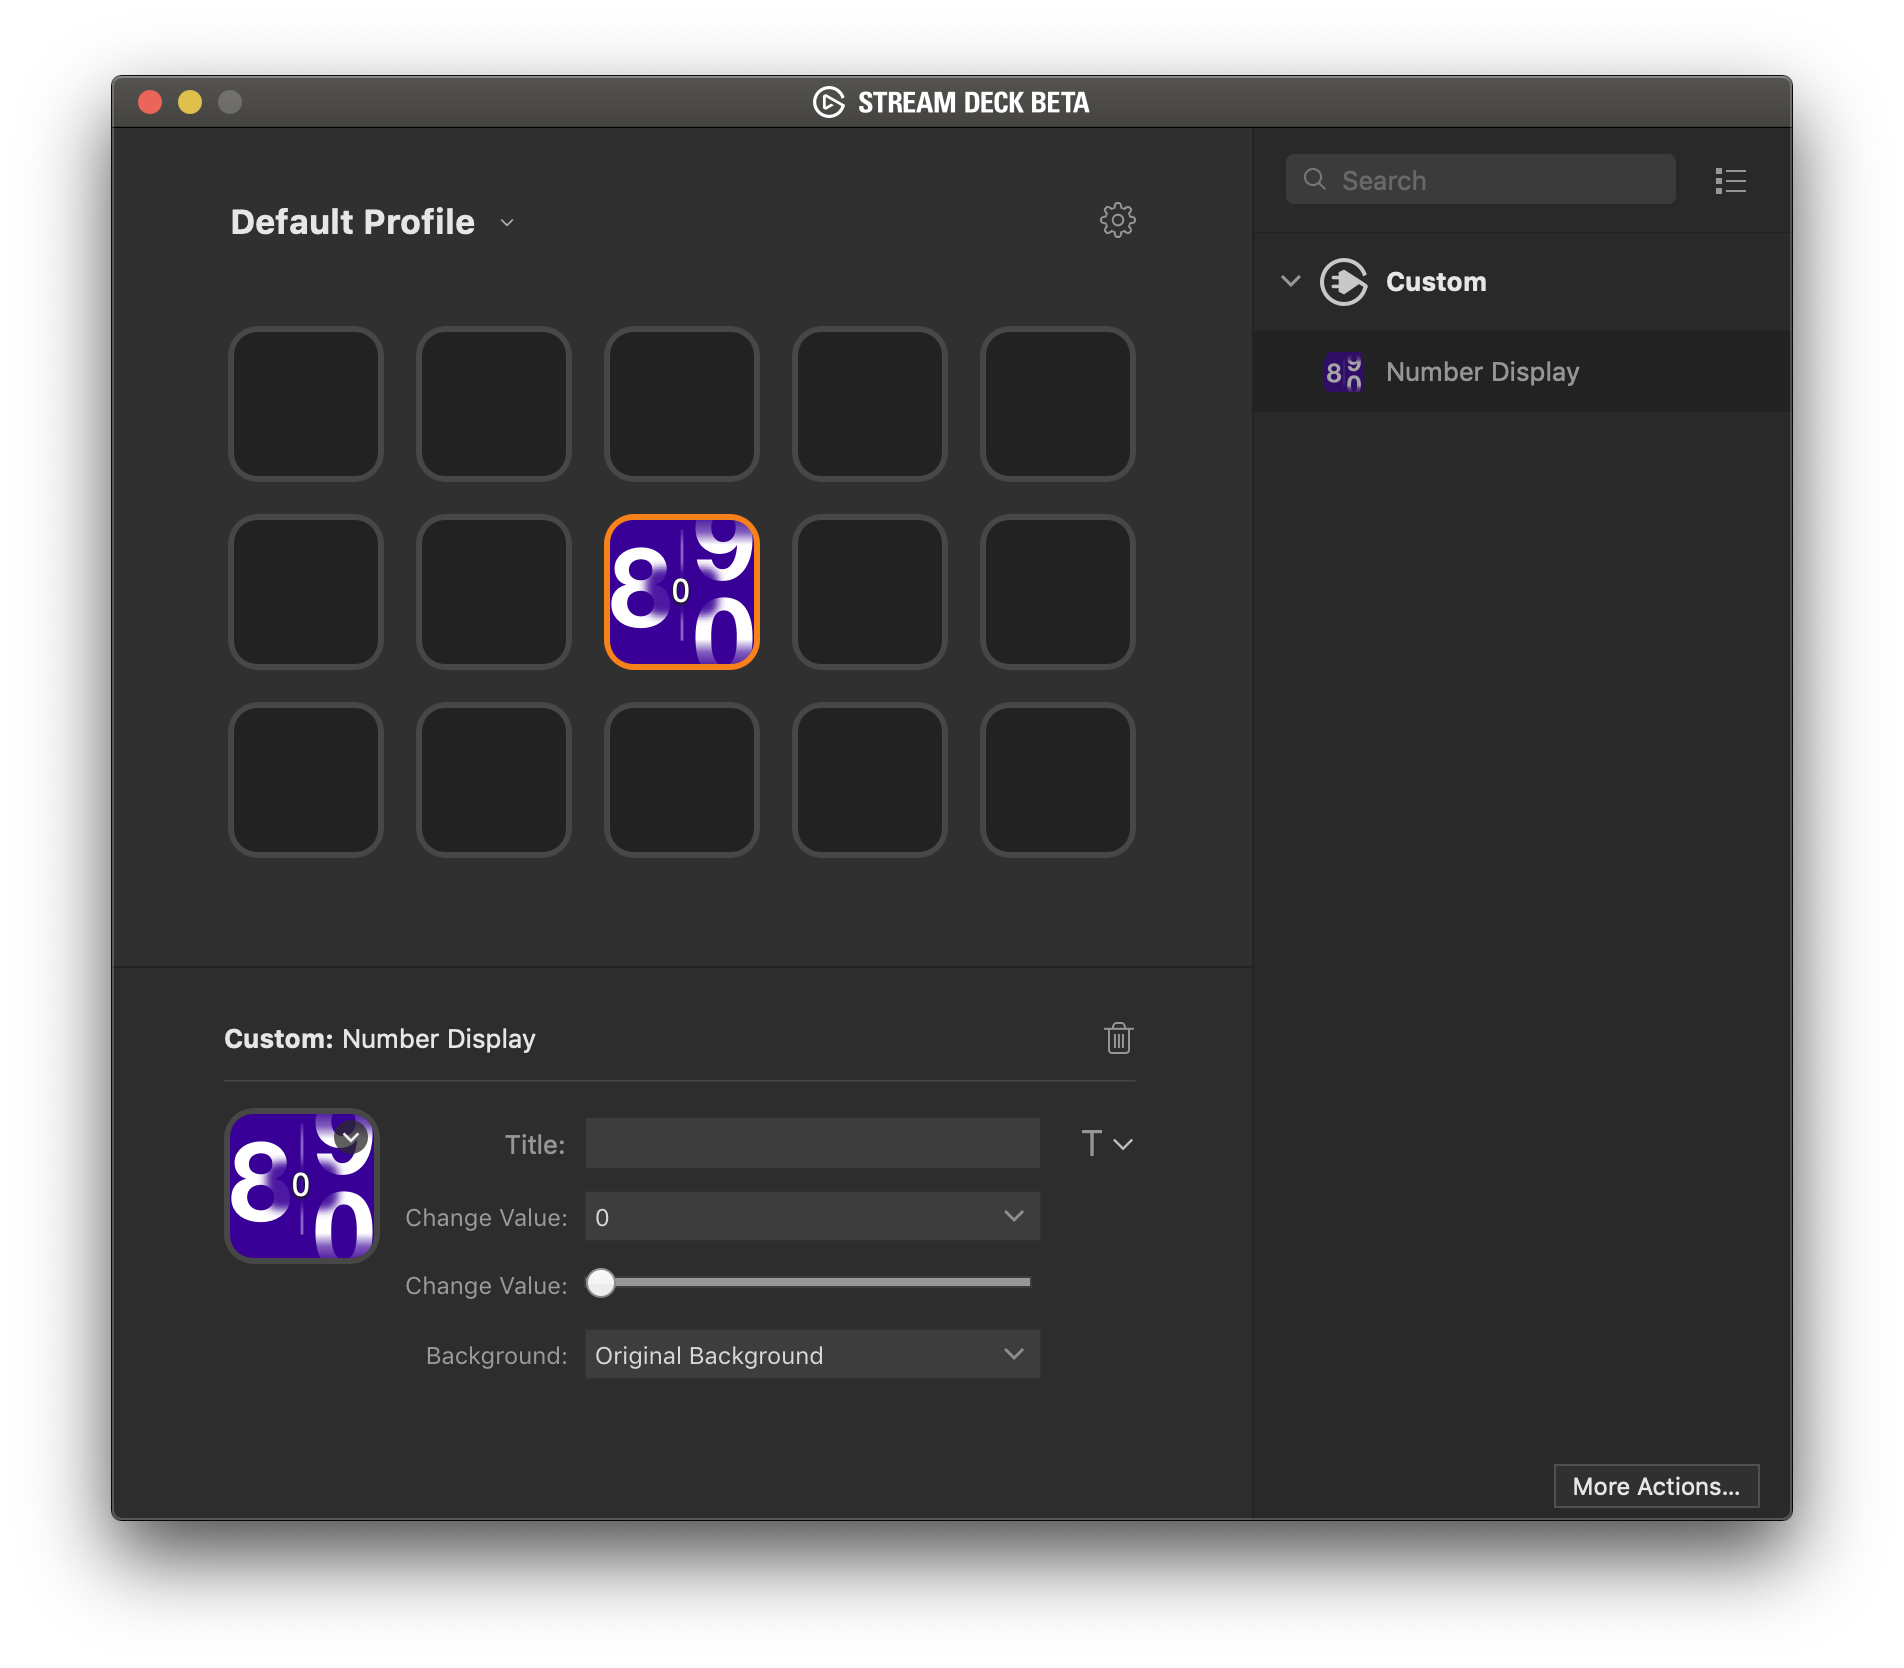Screen dimensions: 1904x1668
Task: Click the Custom: Number Display heading
Action: [380, 1039]
